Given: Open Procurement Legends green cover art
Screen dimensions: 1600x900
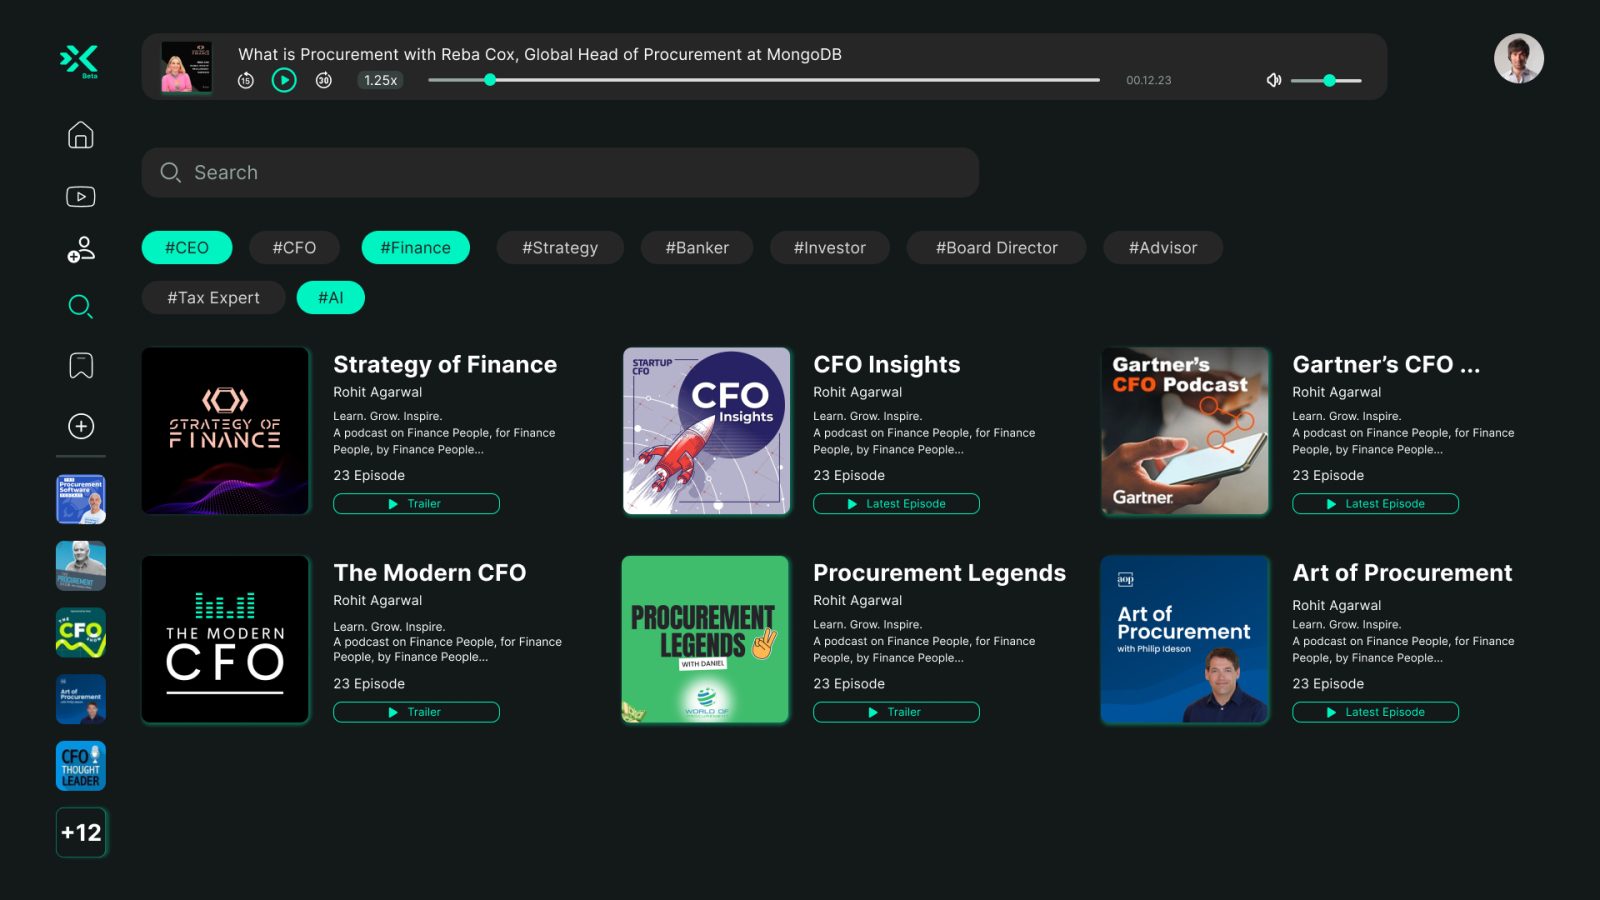Looking at the screenshot, I should [706, 640].
